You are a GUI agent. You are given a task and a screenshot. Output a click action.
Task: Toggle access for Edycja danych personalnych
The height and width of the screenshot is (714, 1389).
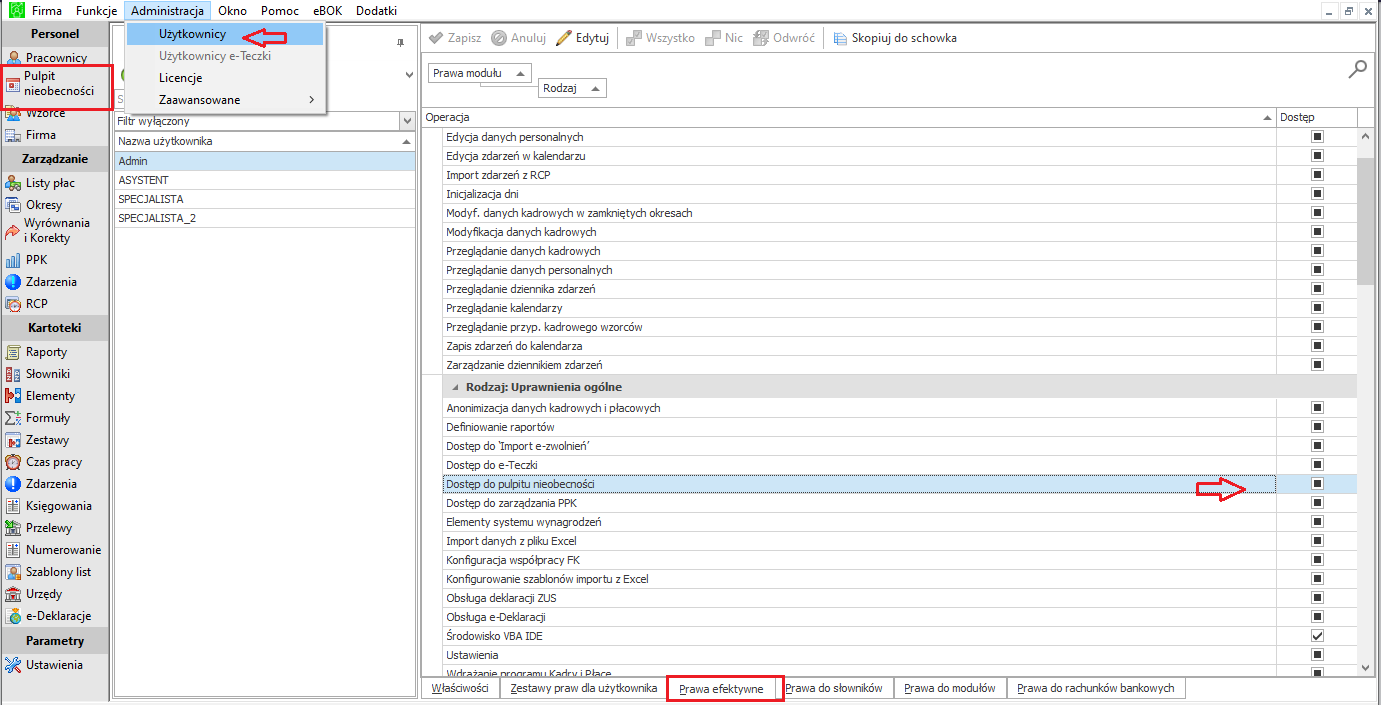tap(1317, 137)
